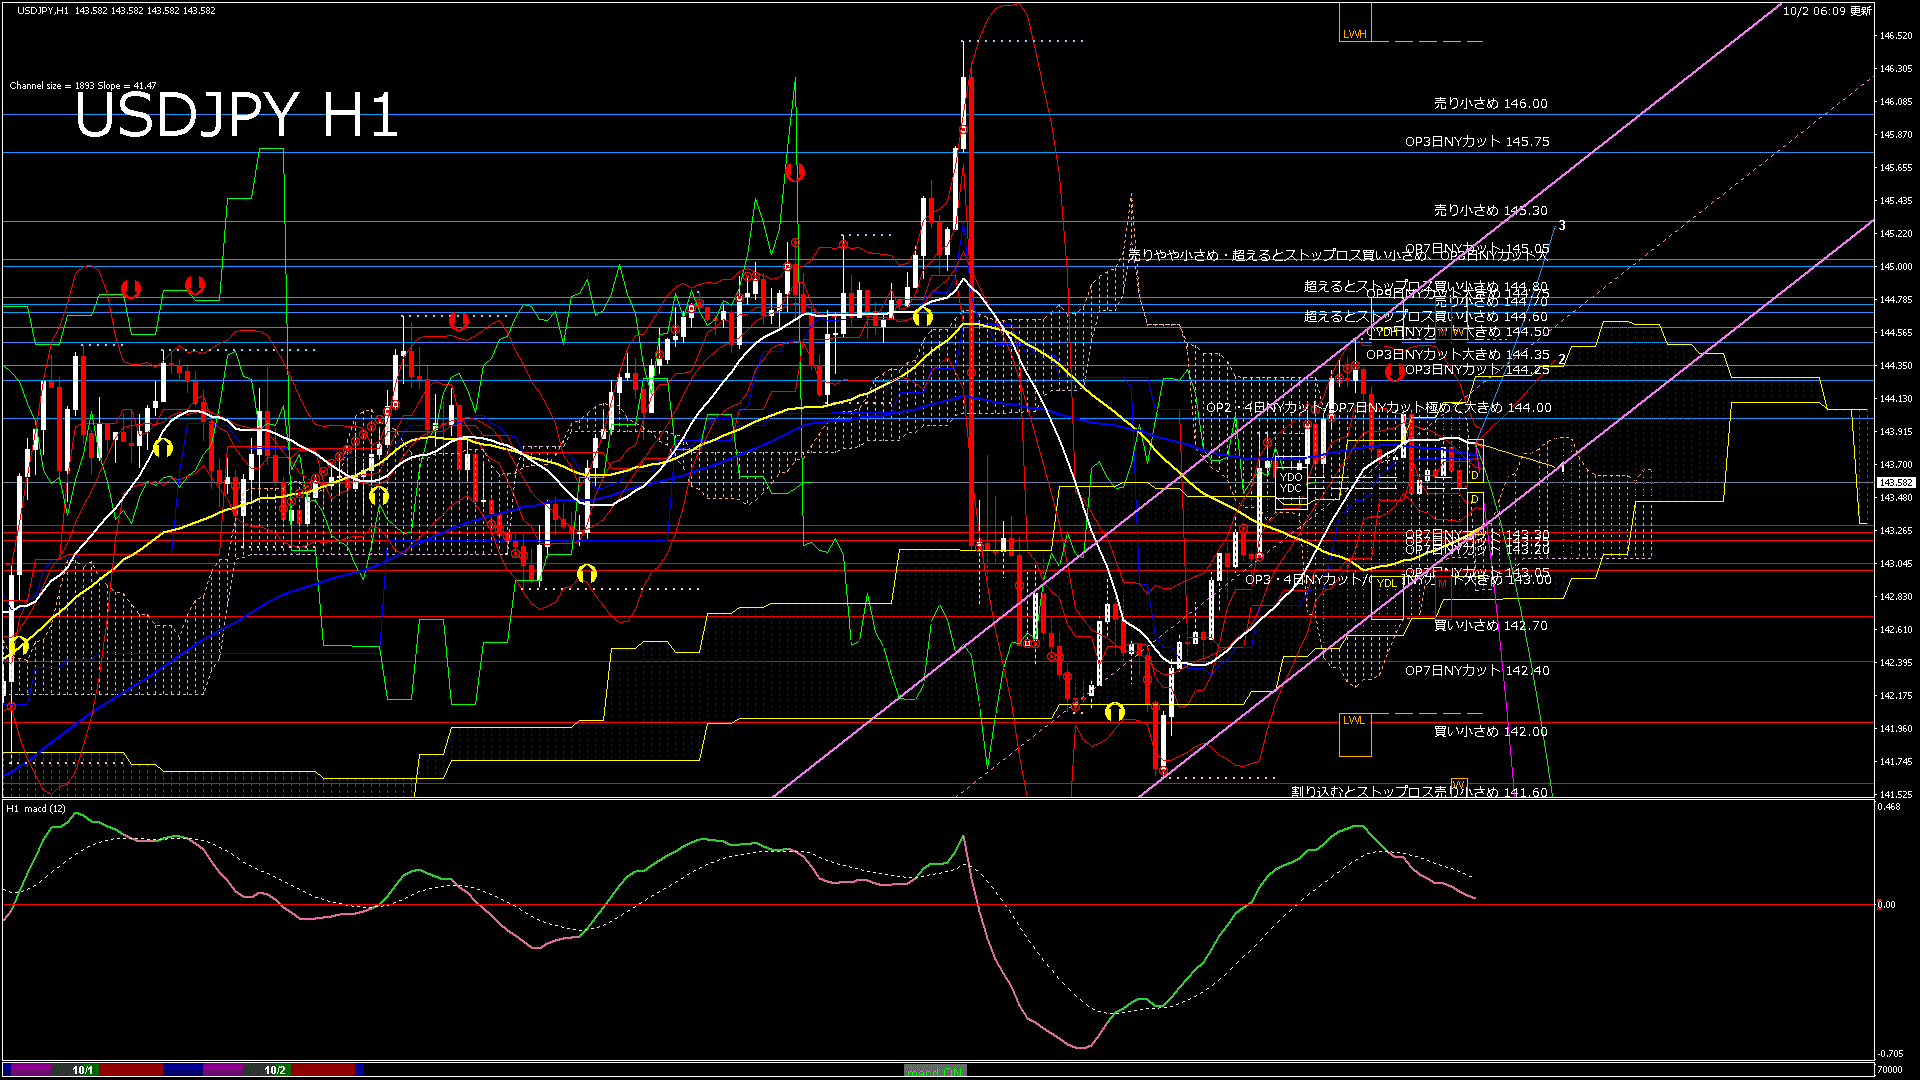
Task: Click the 10/2 date segment in session bar
Action: click(275, 1070)
